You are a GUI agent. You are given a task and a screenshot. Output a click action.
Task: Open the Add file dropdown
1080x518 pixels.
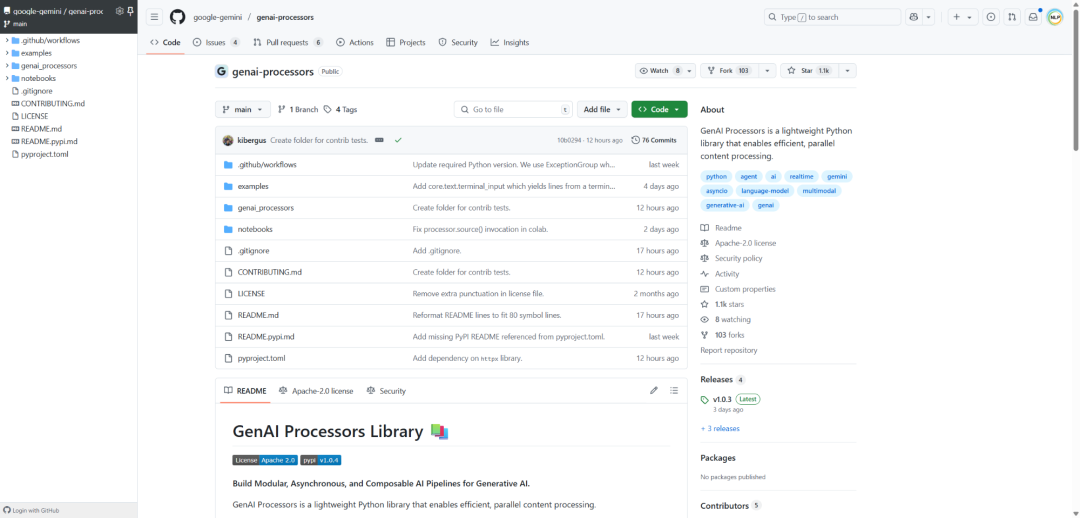(x=602, y=110)
